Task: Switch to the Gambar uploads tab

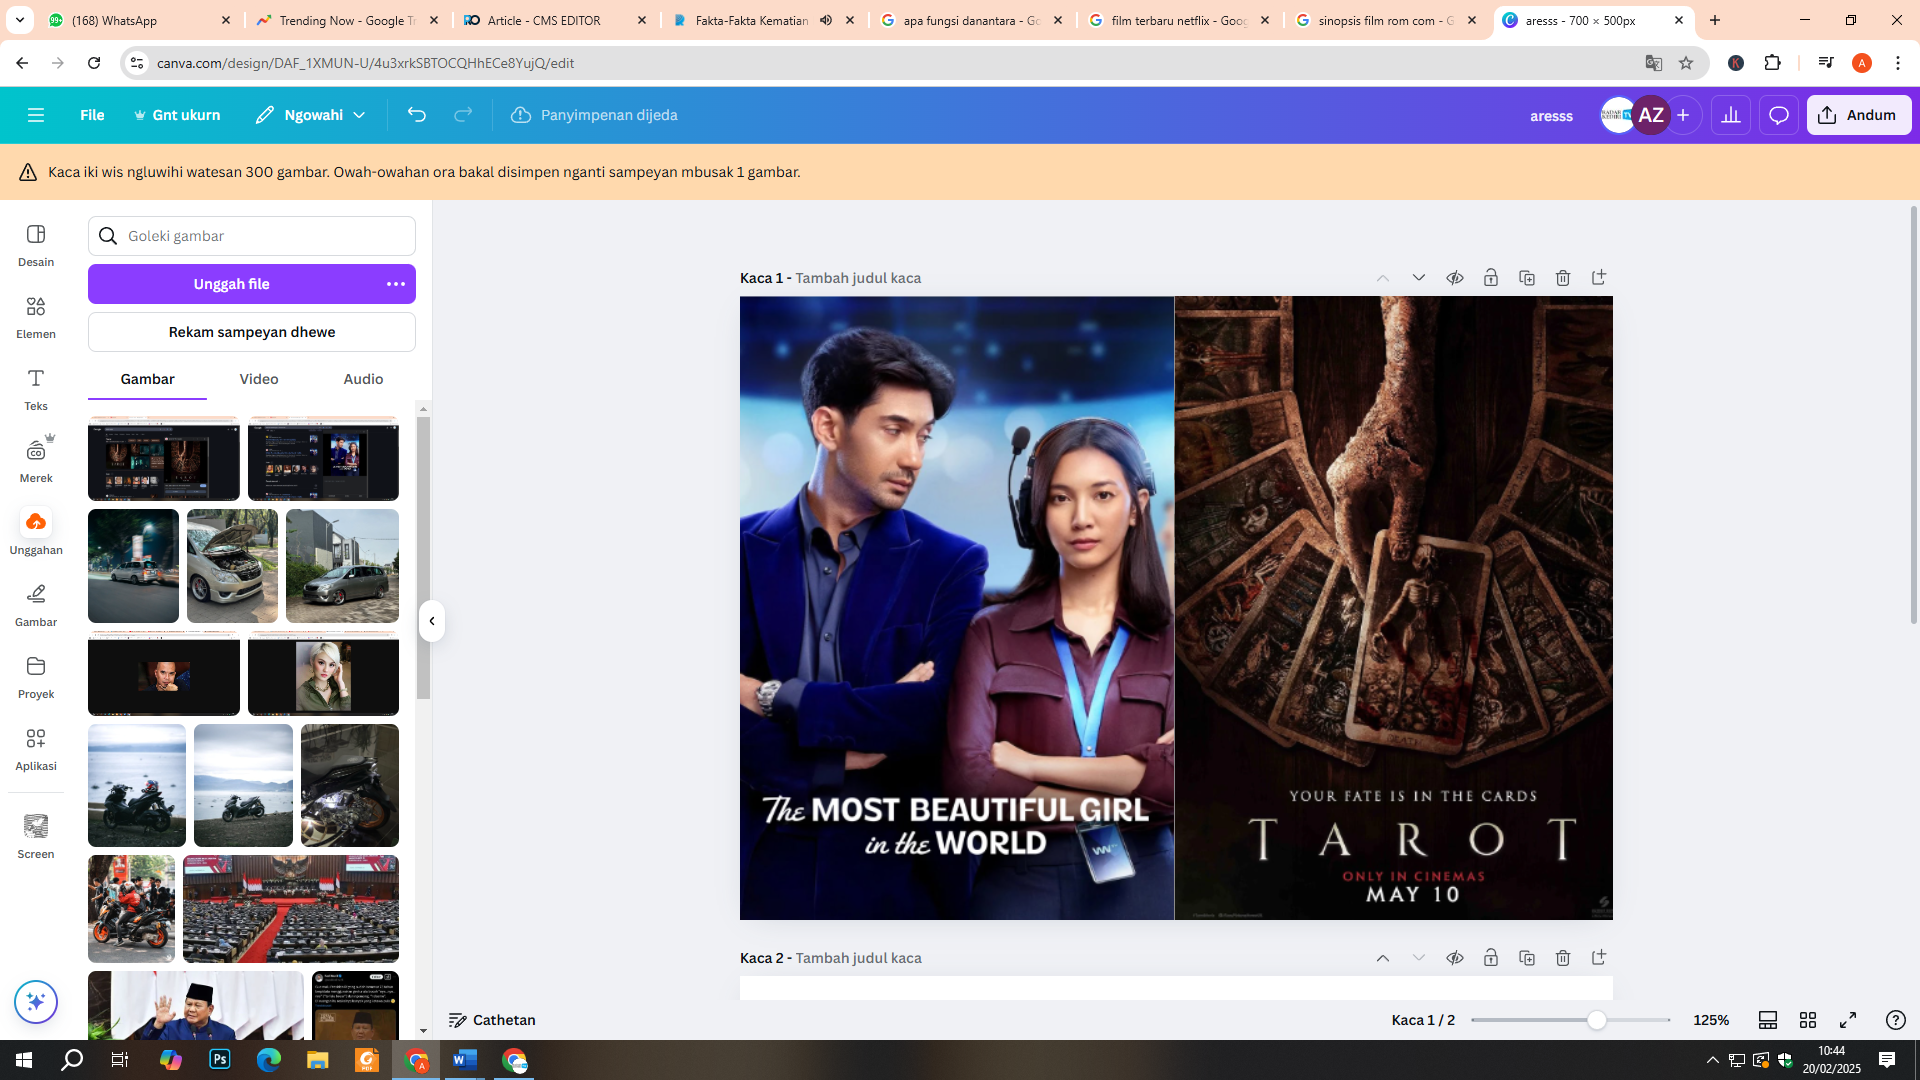Action: coord(147,379)
